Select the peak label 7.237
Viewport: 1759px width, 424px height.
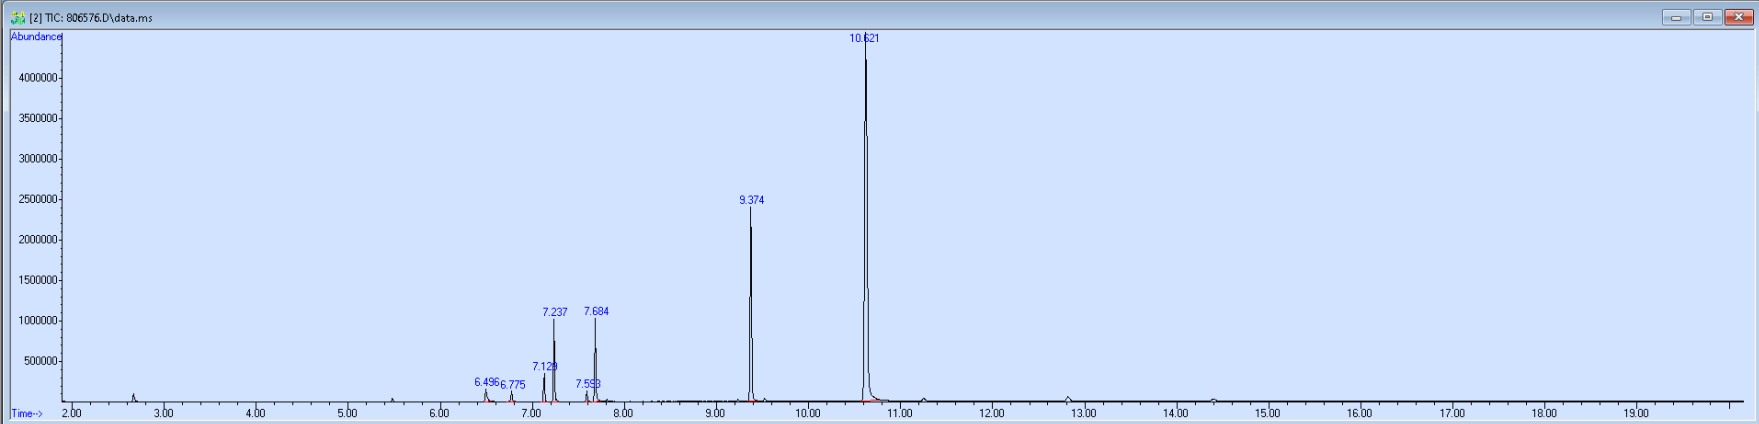point(555,312)
